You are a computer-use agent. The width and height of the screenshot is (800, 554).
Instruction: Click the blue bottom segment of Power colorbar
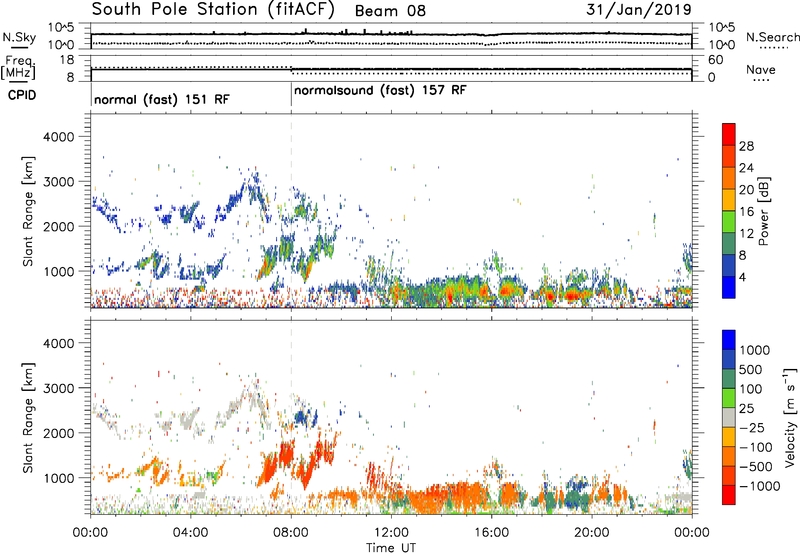tap(729, 287)
